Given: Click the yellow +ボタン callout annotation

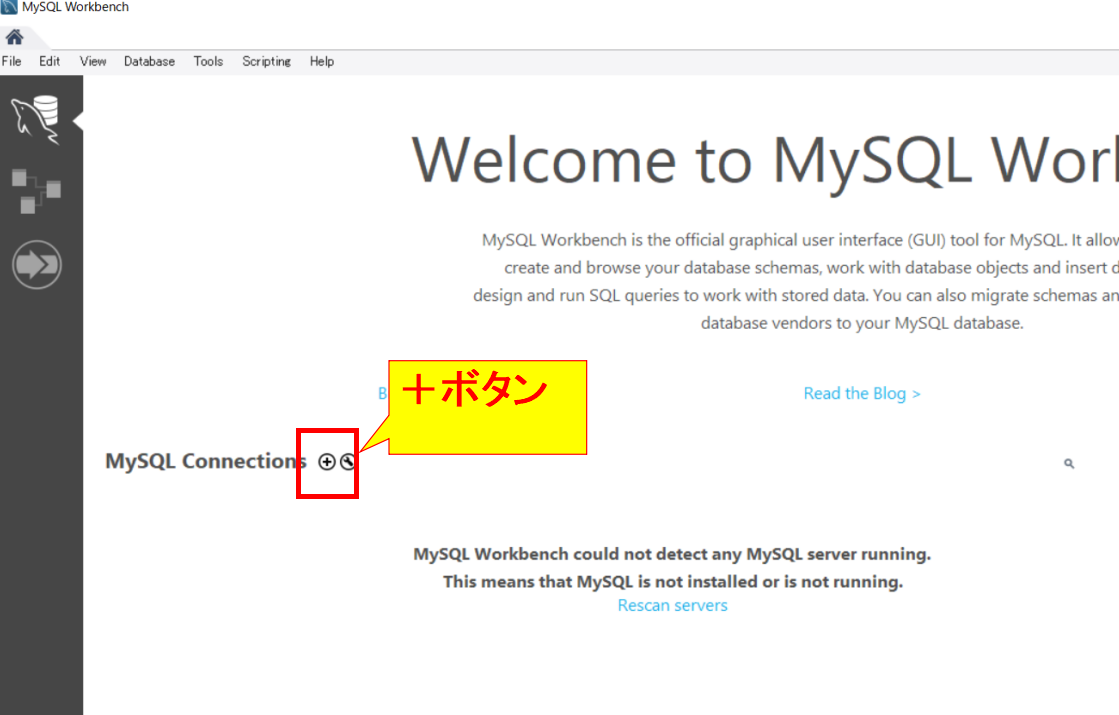Looking at the screenshot, I should click(x=487, y=406).
